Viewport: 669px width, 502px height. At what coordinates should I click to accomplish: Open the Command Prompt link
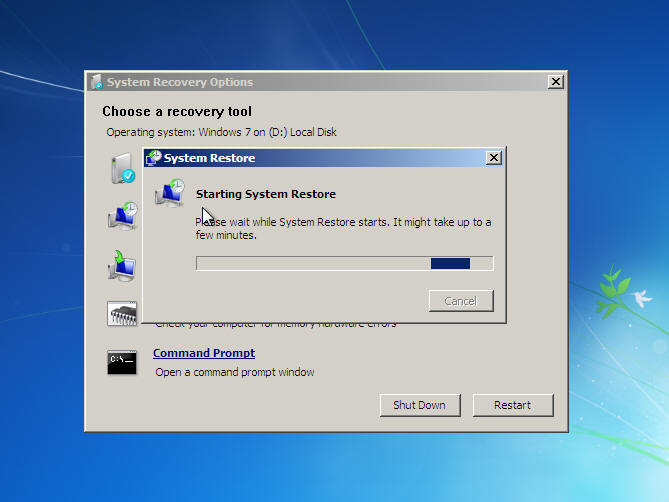203,353
